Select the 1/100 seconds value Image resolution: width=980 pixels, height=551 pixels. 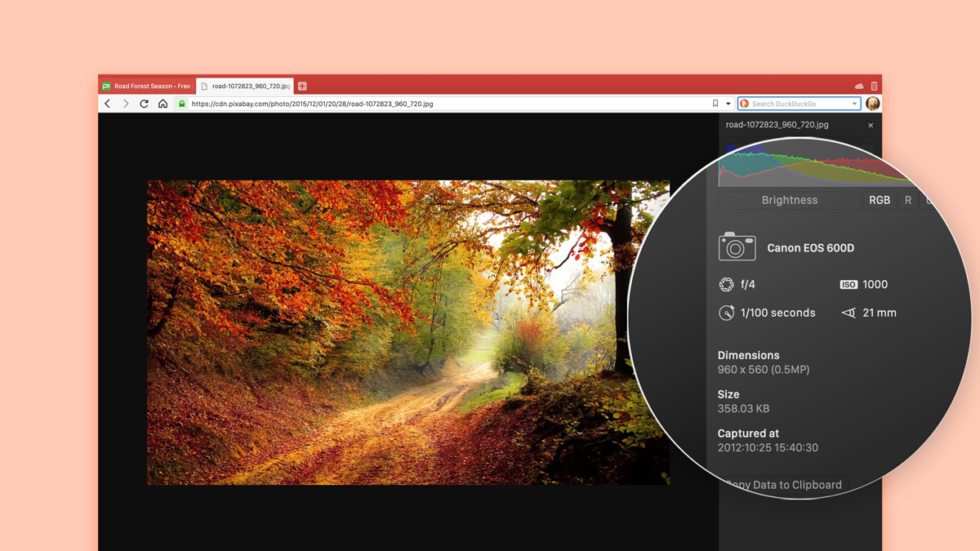(778, 313)
